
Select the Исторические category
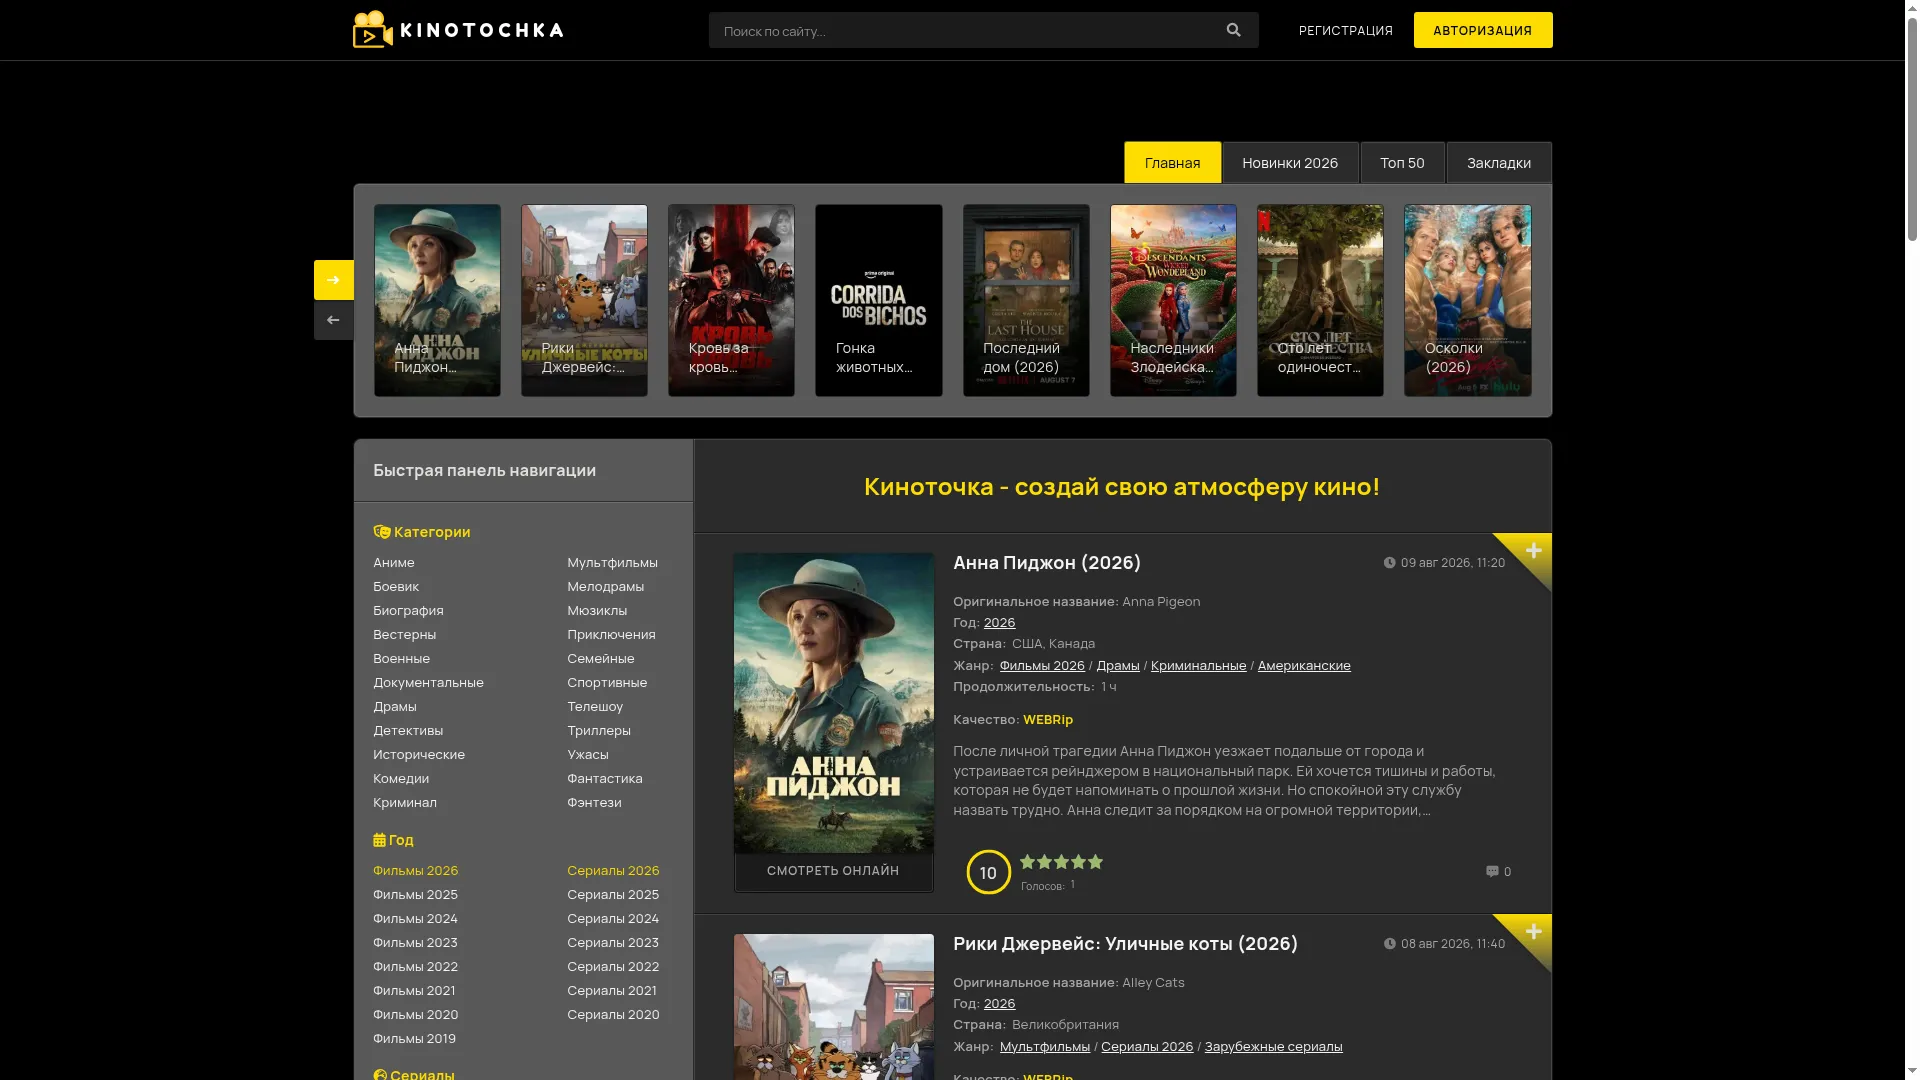(419, 754)
